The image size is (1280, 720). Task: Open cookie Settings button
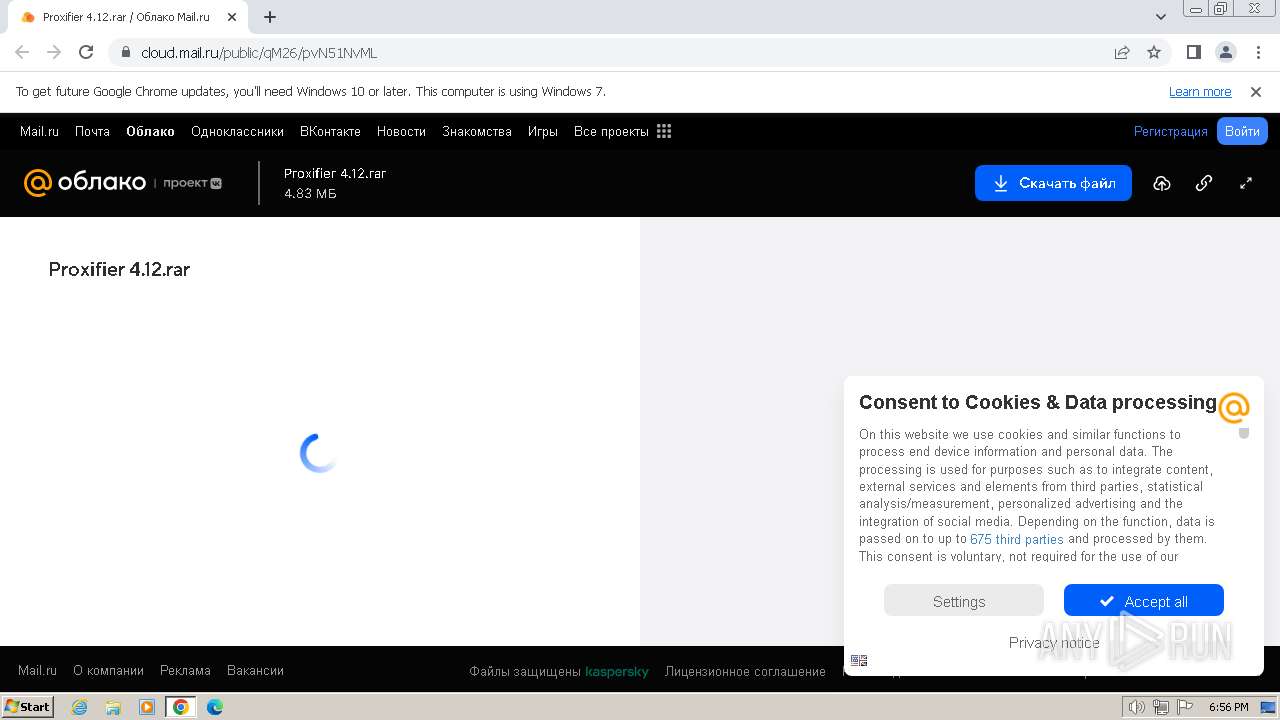[x=964, y=601]
